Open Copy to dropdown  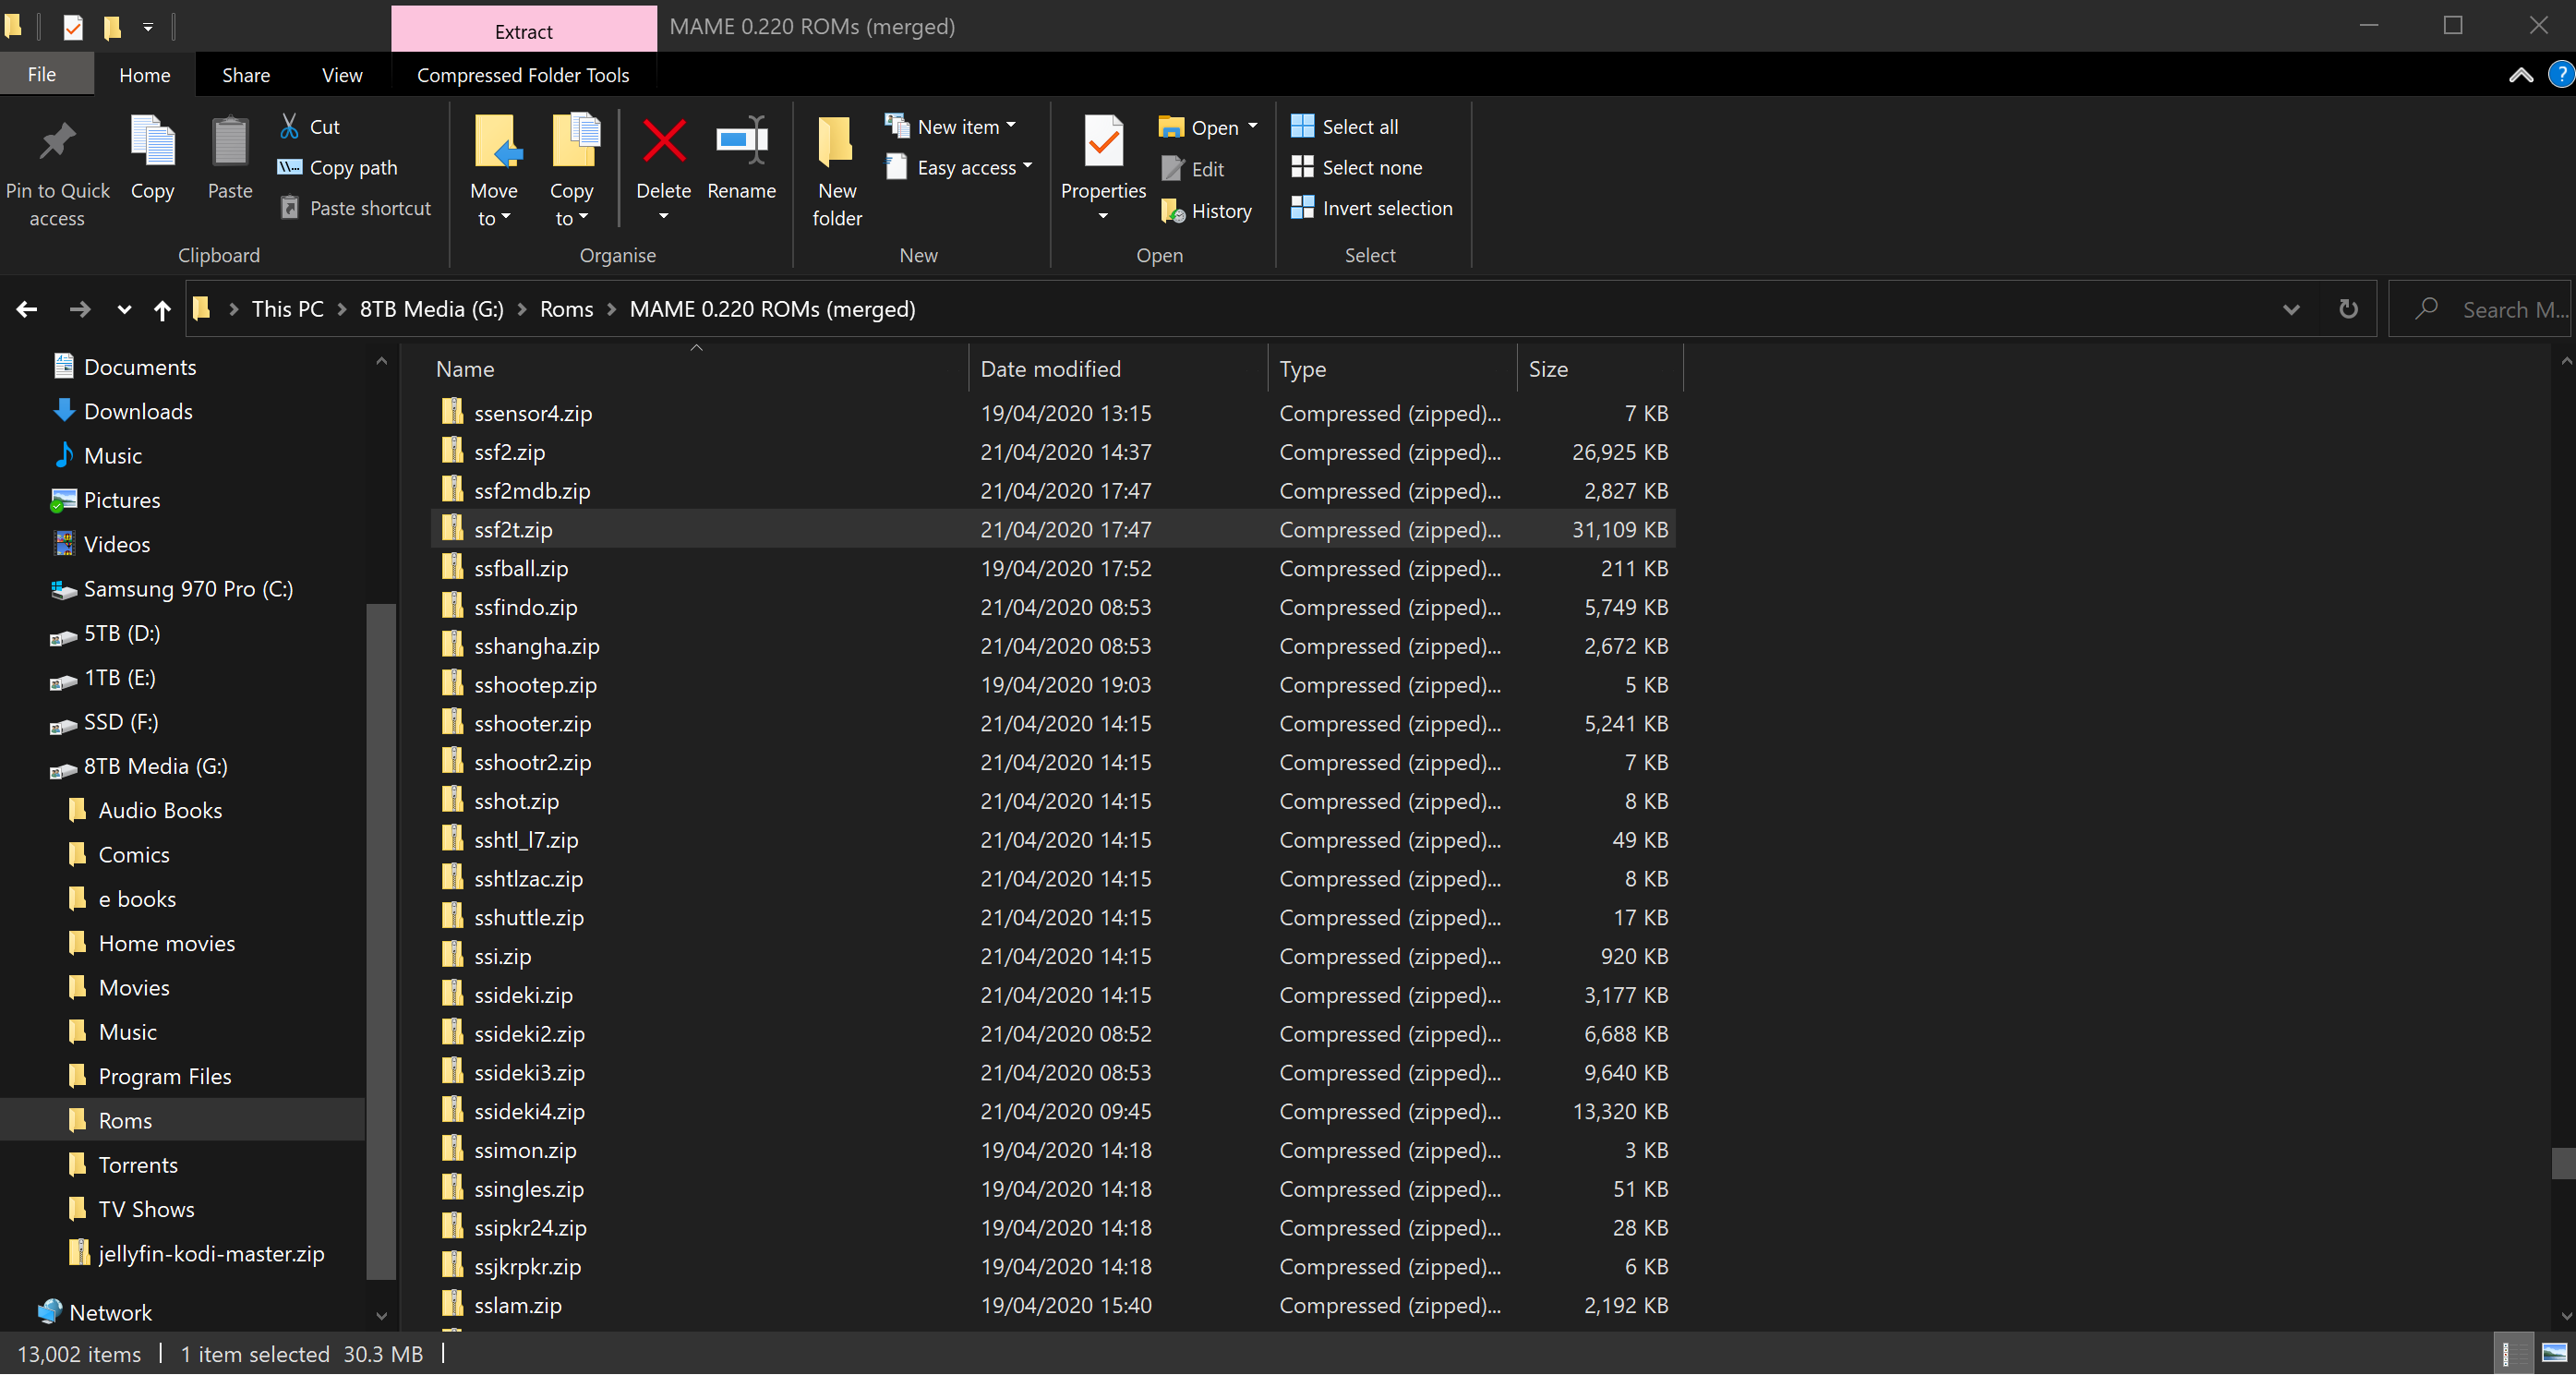pos(571,171)
